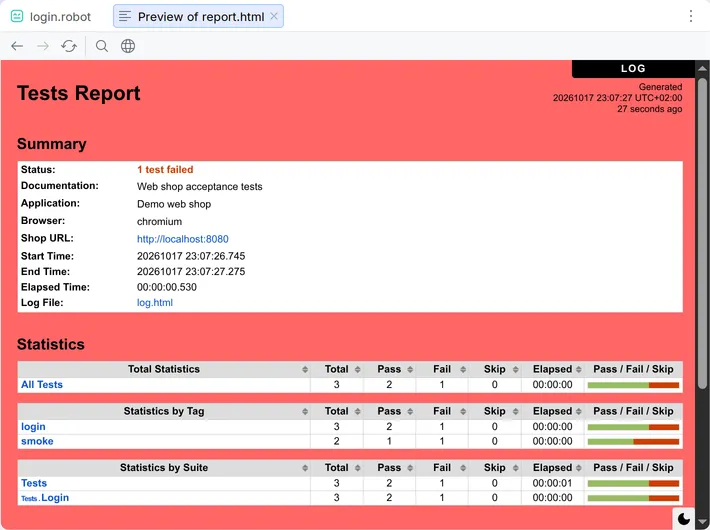Image resolution: width=710 pixels, height=530 pixels.
Task: Click the scrollbar up arrow
Action: [702, 68]
